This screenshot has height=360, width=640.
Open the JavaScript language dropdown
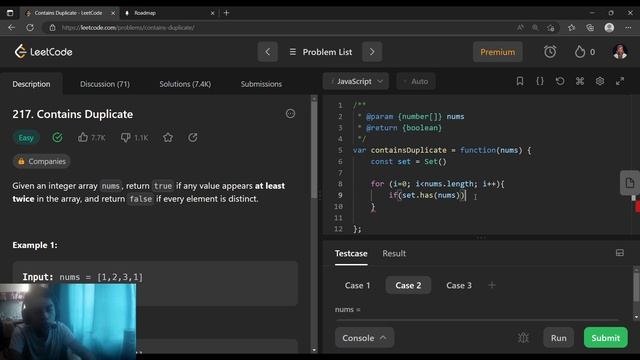tap(356, 81)
